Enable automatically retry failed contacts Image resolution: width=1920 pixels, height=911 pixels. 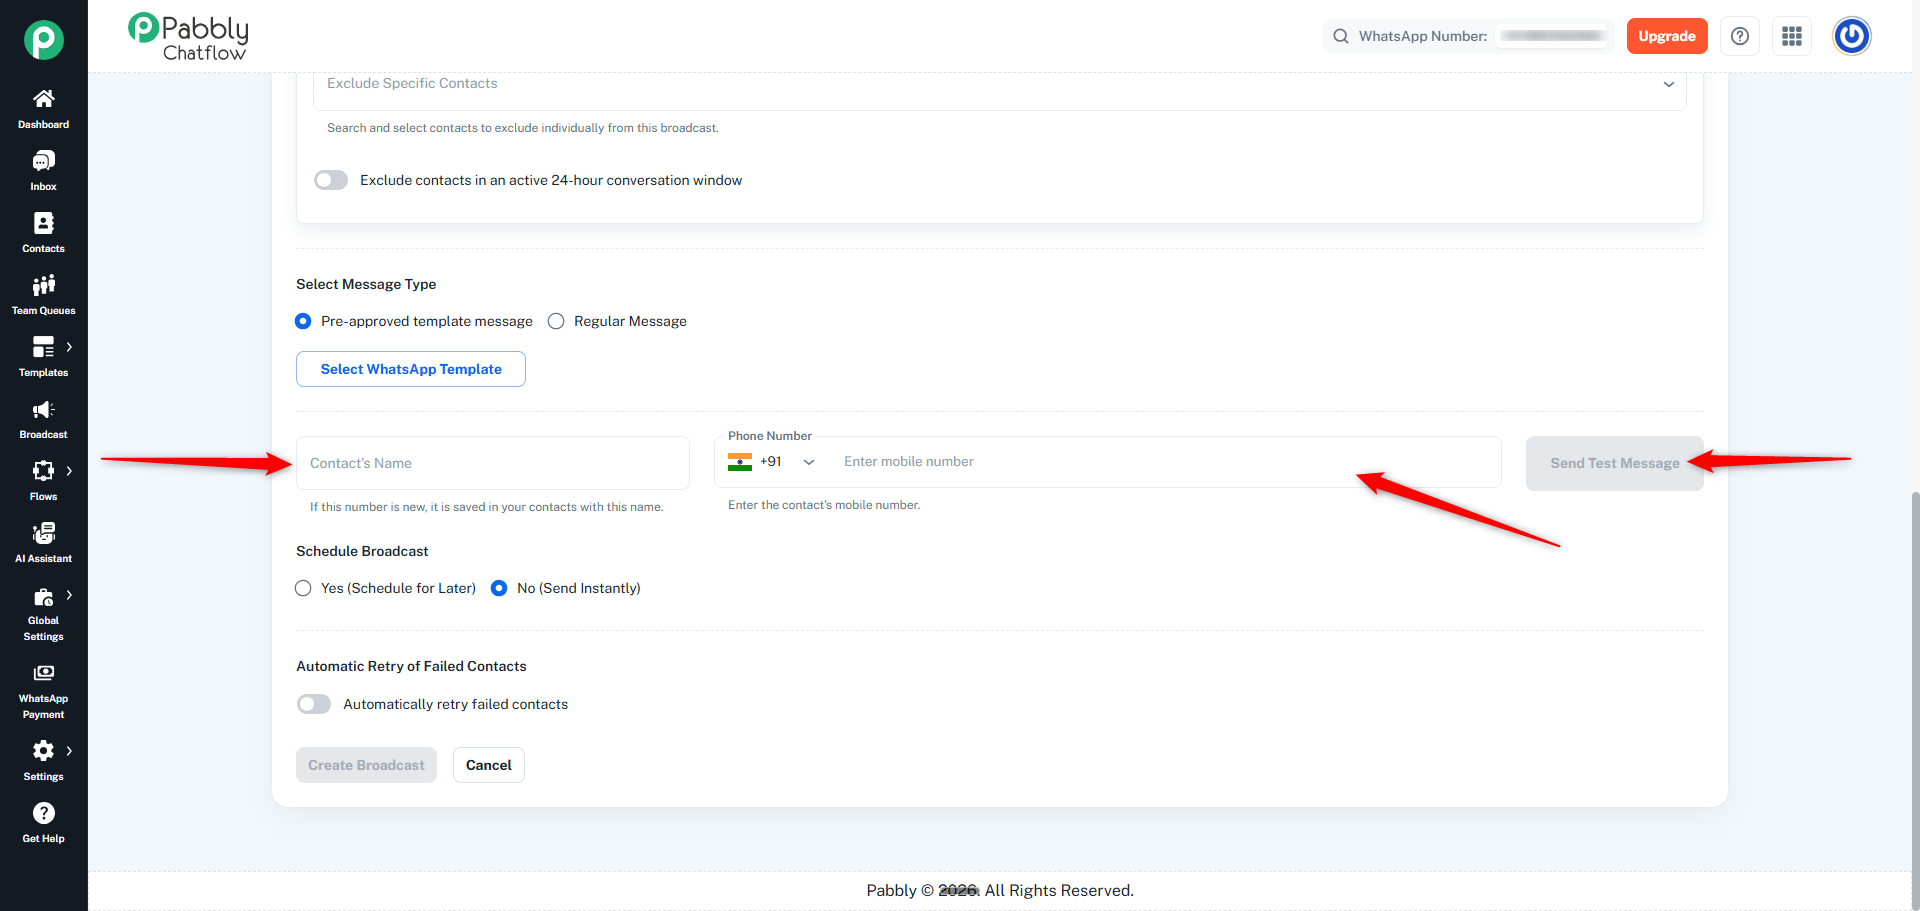[x=314, y=704]
